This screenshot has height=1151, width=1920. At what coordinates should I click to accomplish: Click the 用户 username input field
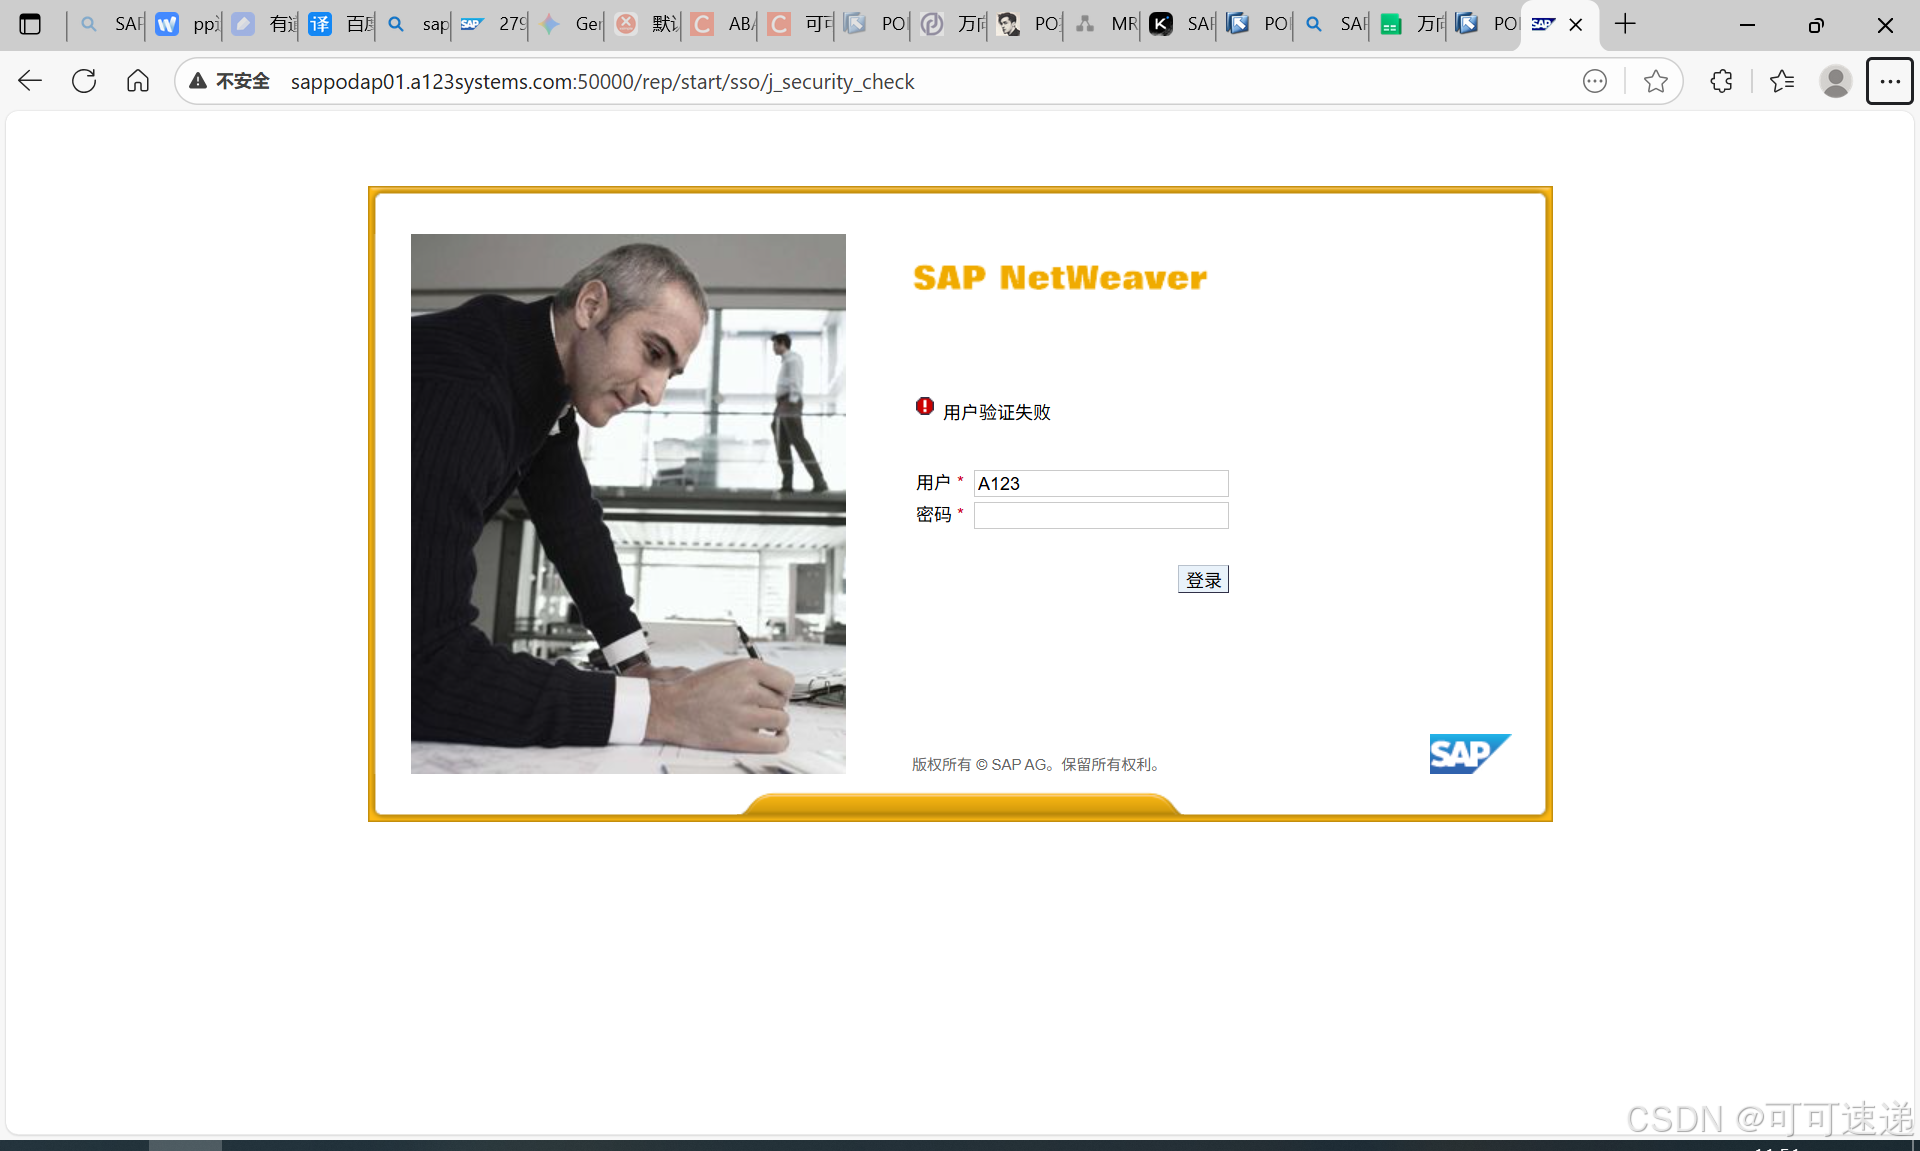click(x=1100, y=484)
